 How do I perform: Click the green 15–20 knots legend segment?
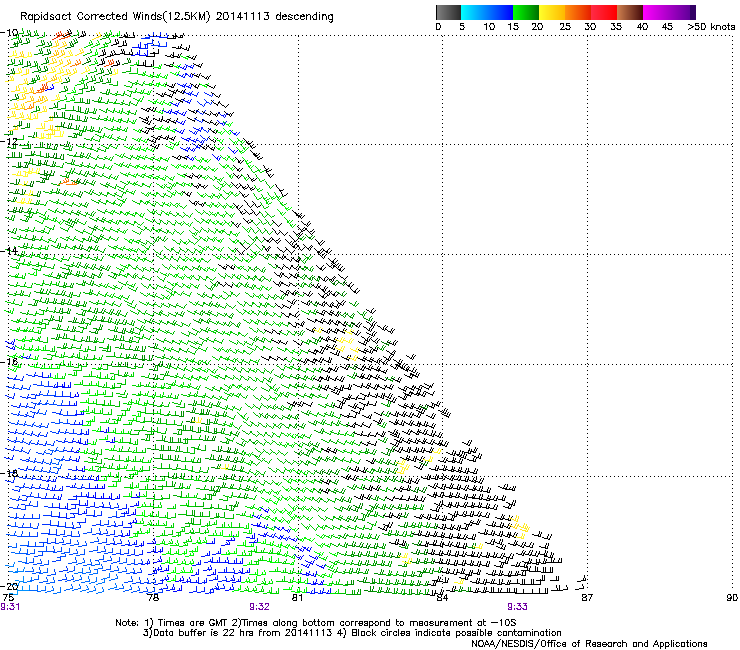pyautogui.click(x=526, y=12)
